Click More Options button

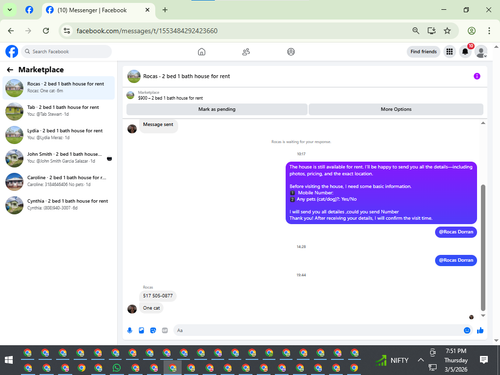point(396,109)
